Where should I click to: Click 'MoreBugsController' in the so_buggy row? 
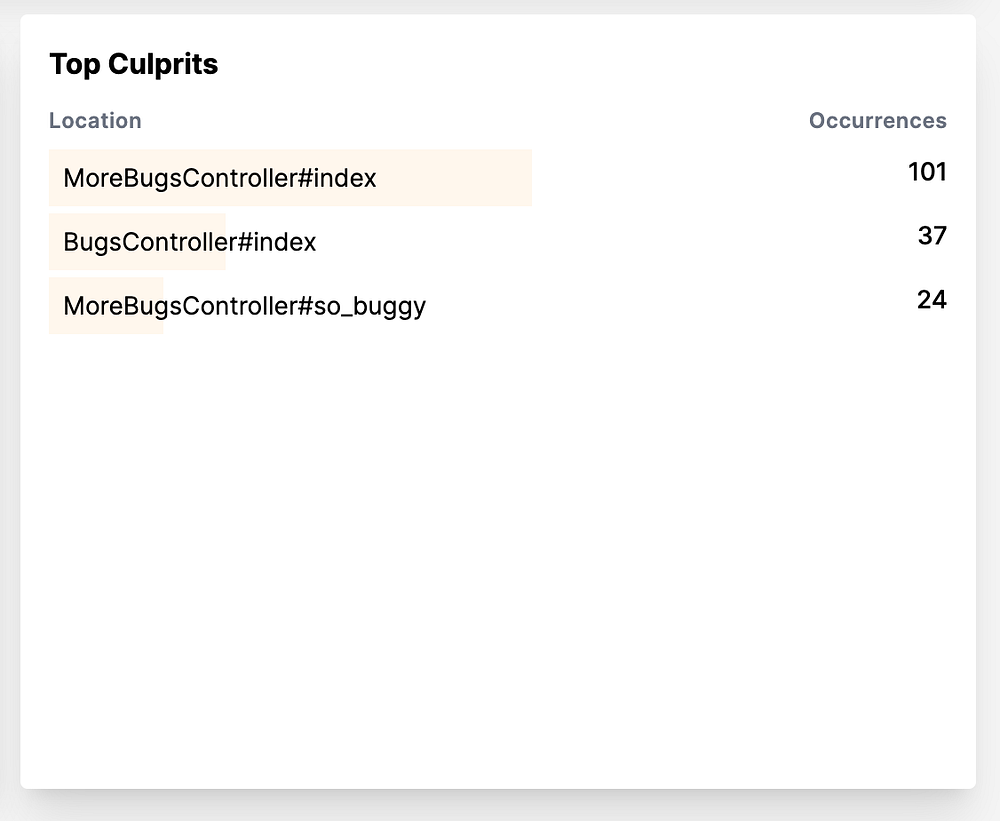pos(180,306)
